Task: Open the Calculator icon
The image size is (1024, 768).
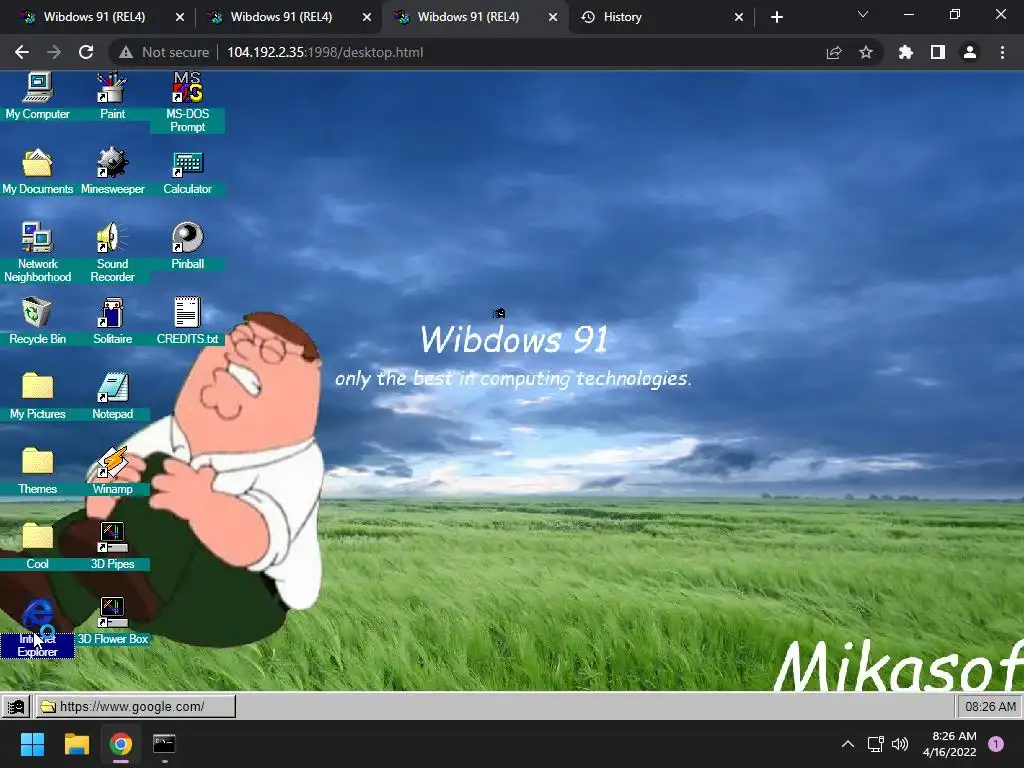Action: click(187, 172)
